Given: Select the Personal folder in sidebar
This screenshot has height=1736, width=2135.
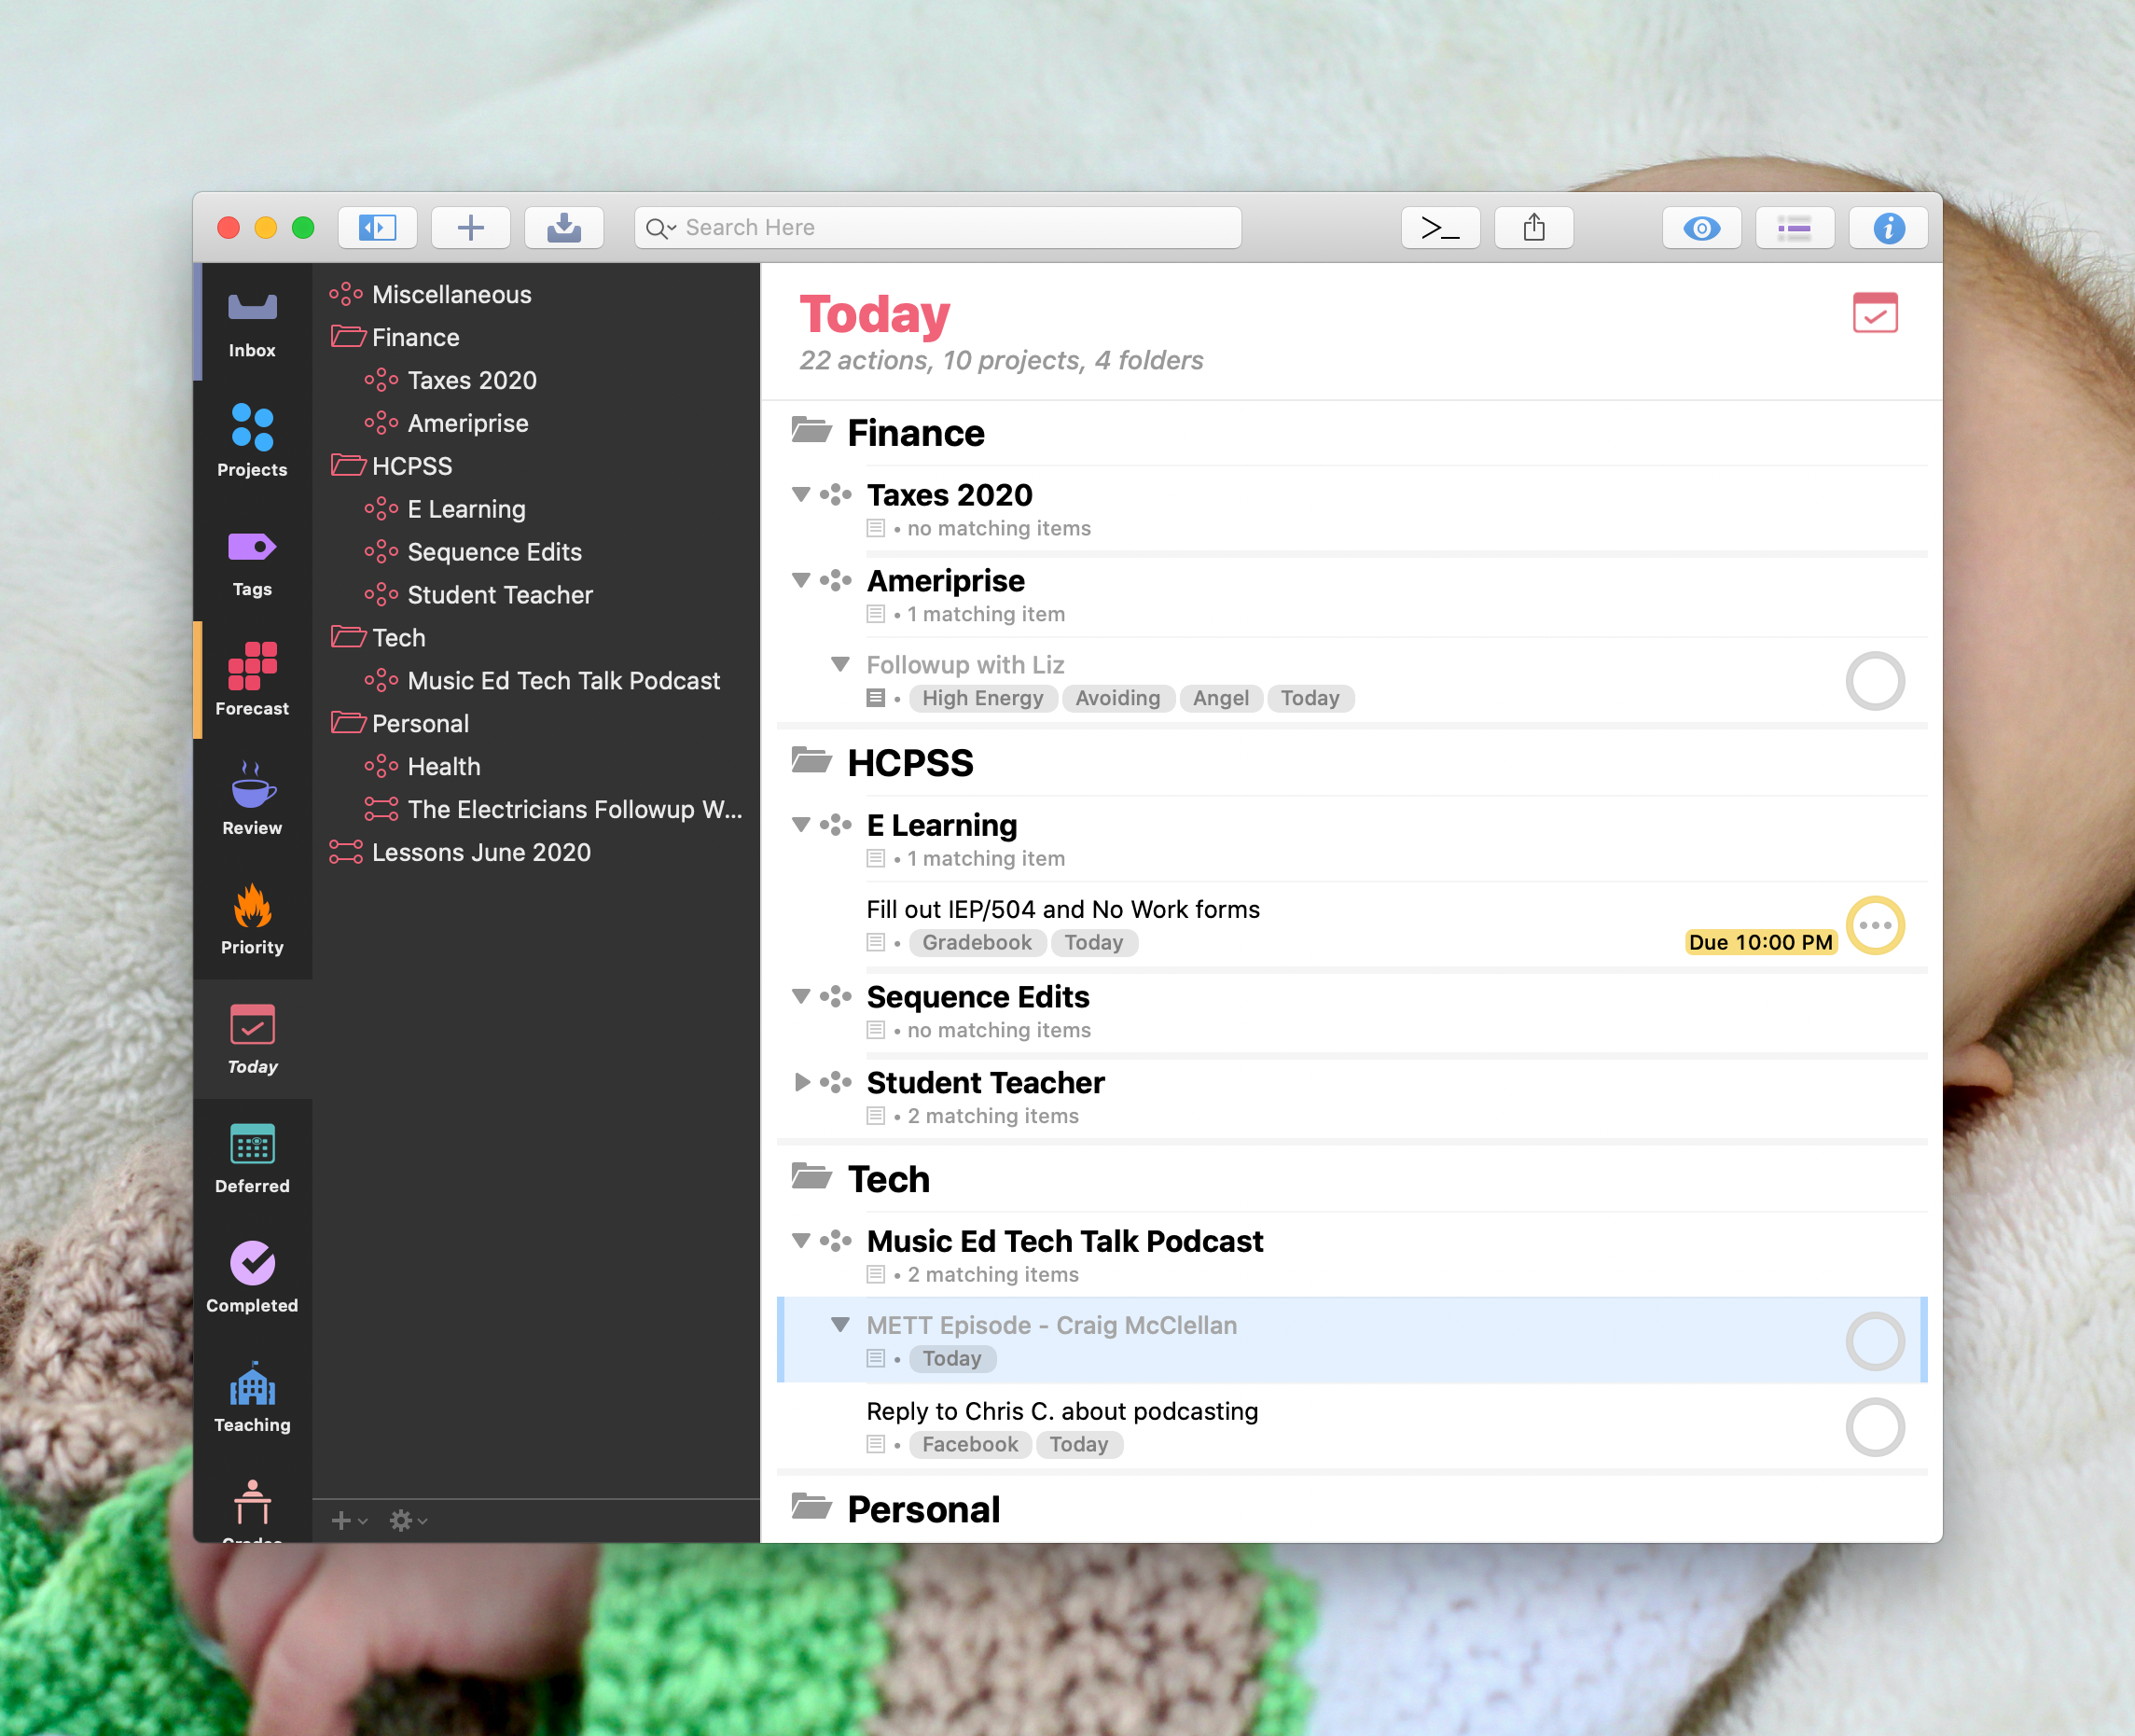Looking at the screenshot, I should coord(536,724).
